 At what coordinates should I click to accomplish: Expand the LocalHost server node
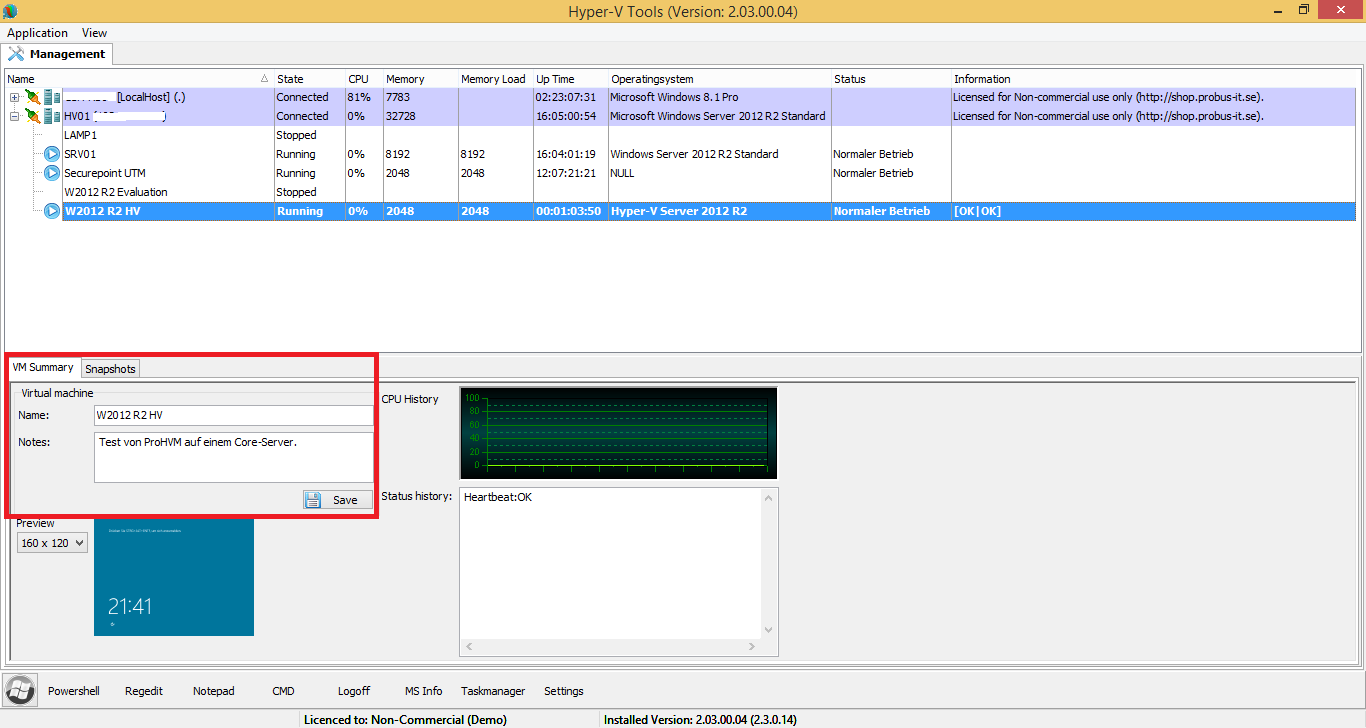point(14,97)
